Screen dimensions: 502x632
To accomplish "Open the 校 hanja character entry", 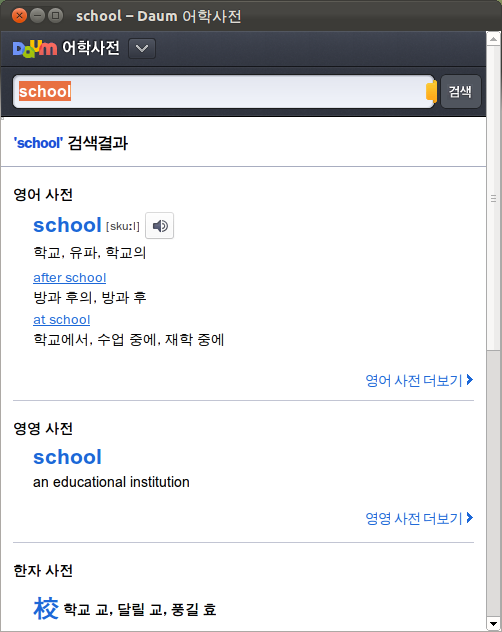I will click(x=46, y=609).
